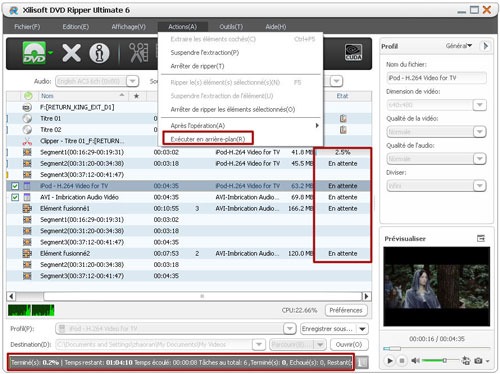Click the Ouvrir(O) button
Viewport: 500px width, 374px height.
tap(349, 344)
